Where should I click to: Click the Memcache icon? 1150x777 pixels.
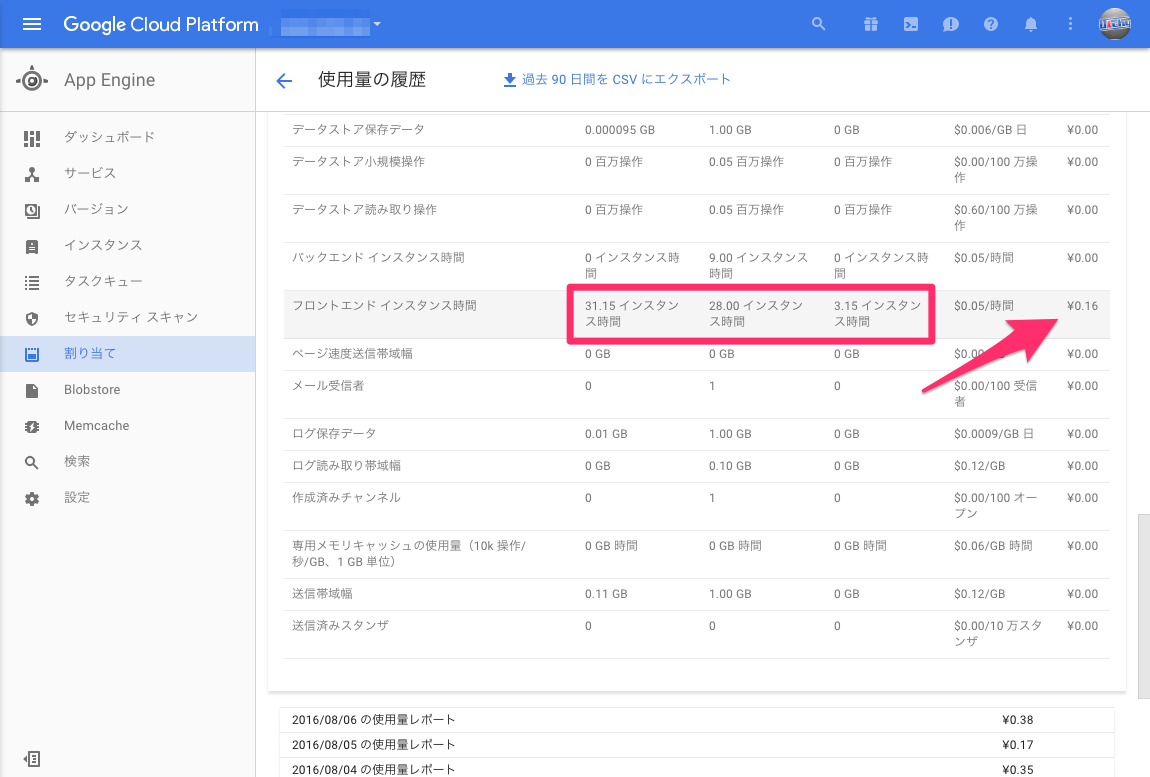[32, 426]
